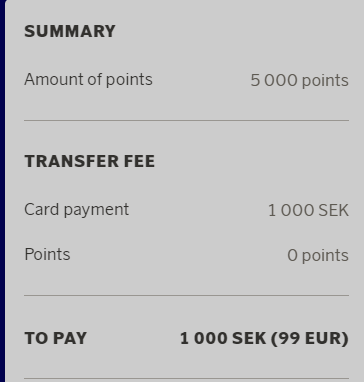
Task: Click the digit 0 in the Points row
Action: click(292, 256)
